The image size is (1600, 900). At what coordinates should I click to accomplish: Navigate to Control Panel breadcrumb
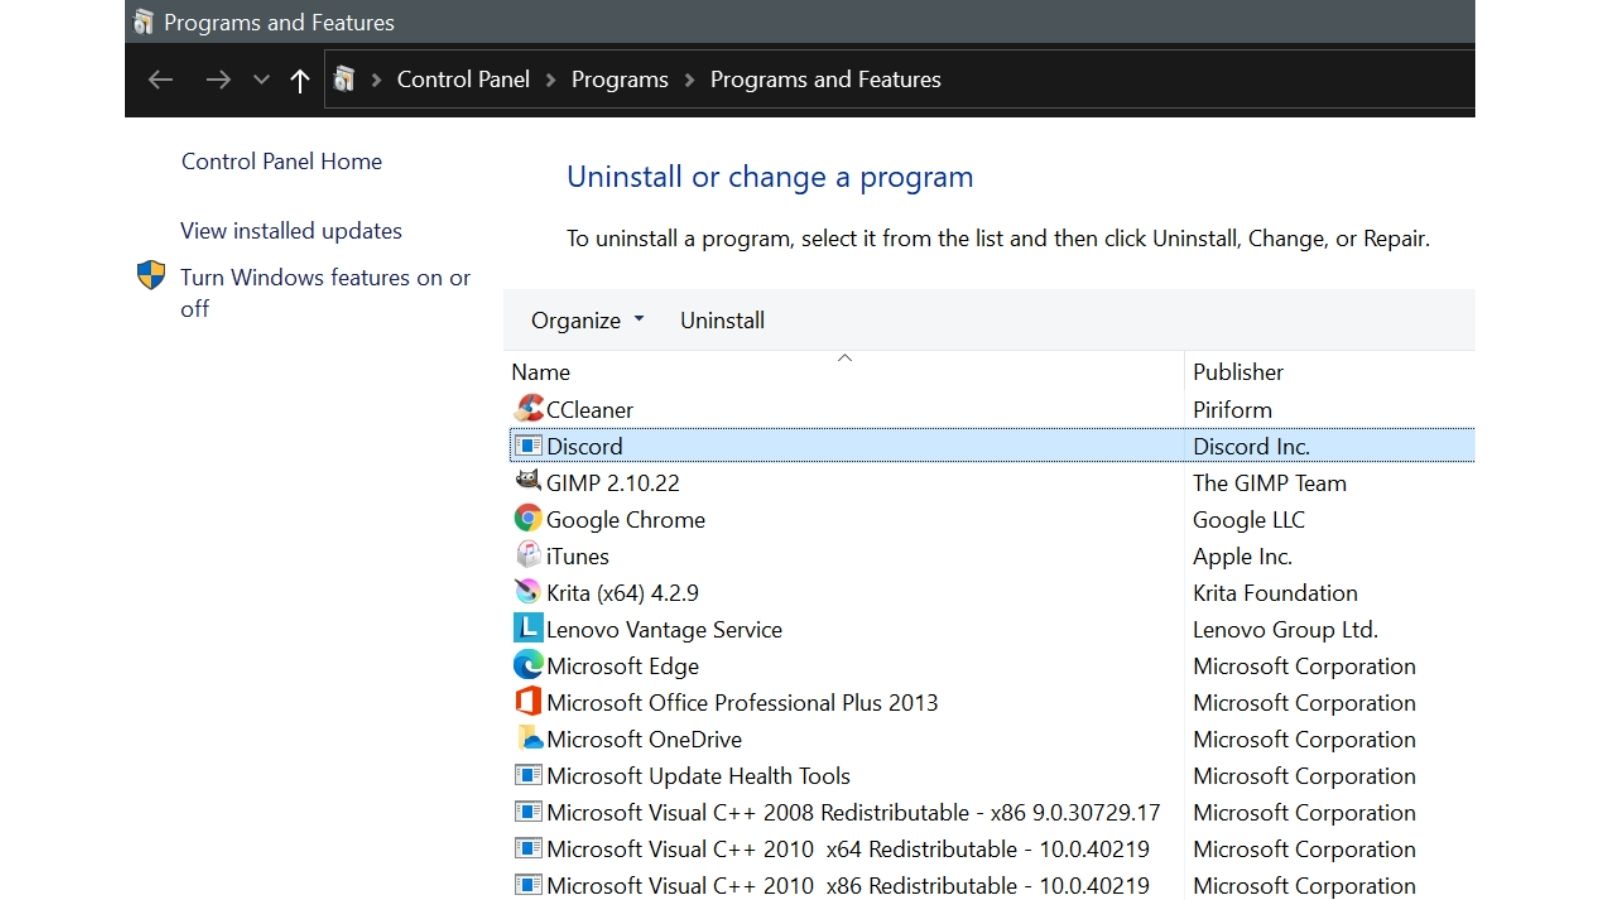pyautogui.click(x=463, y=79)
